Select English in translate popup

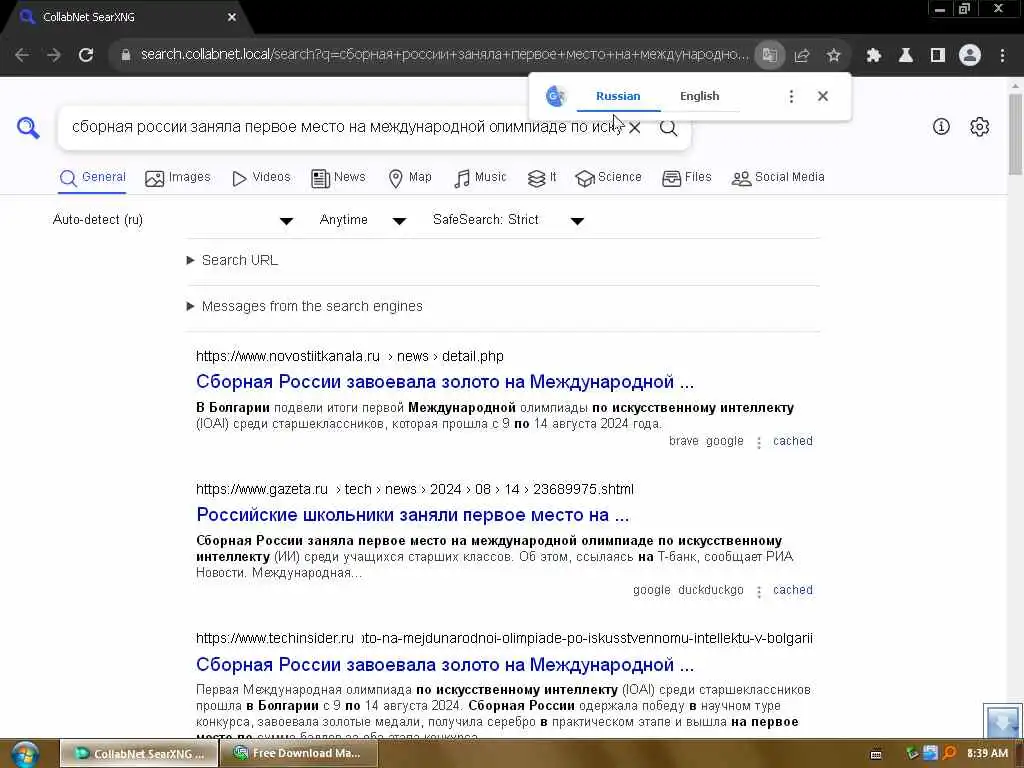tap(699, 96)
